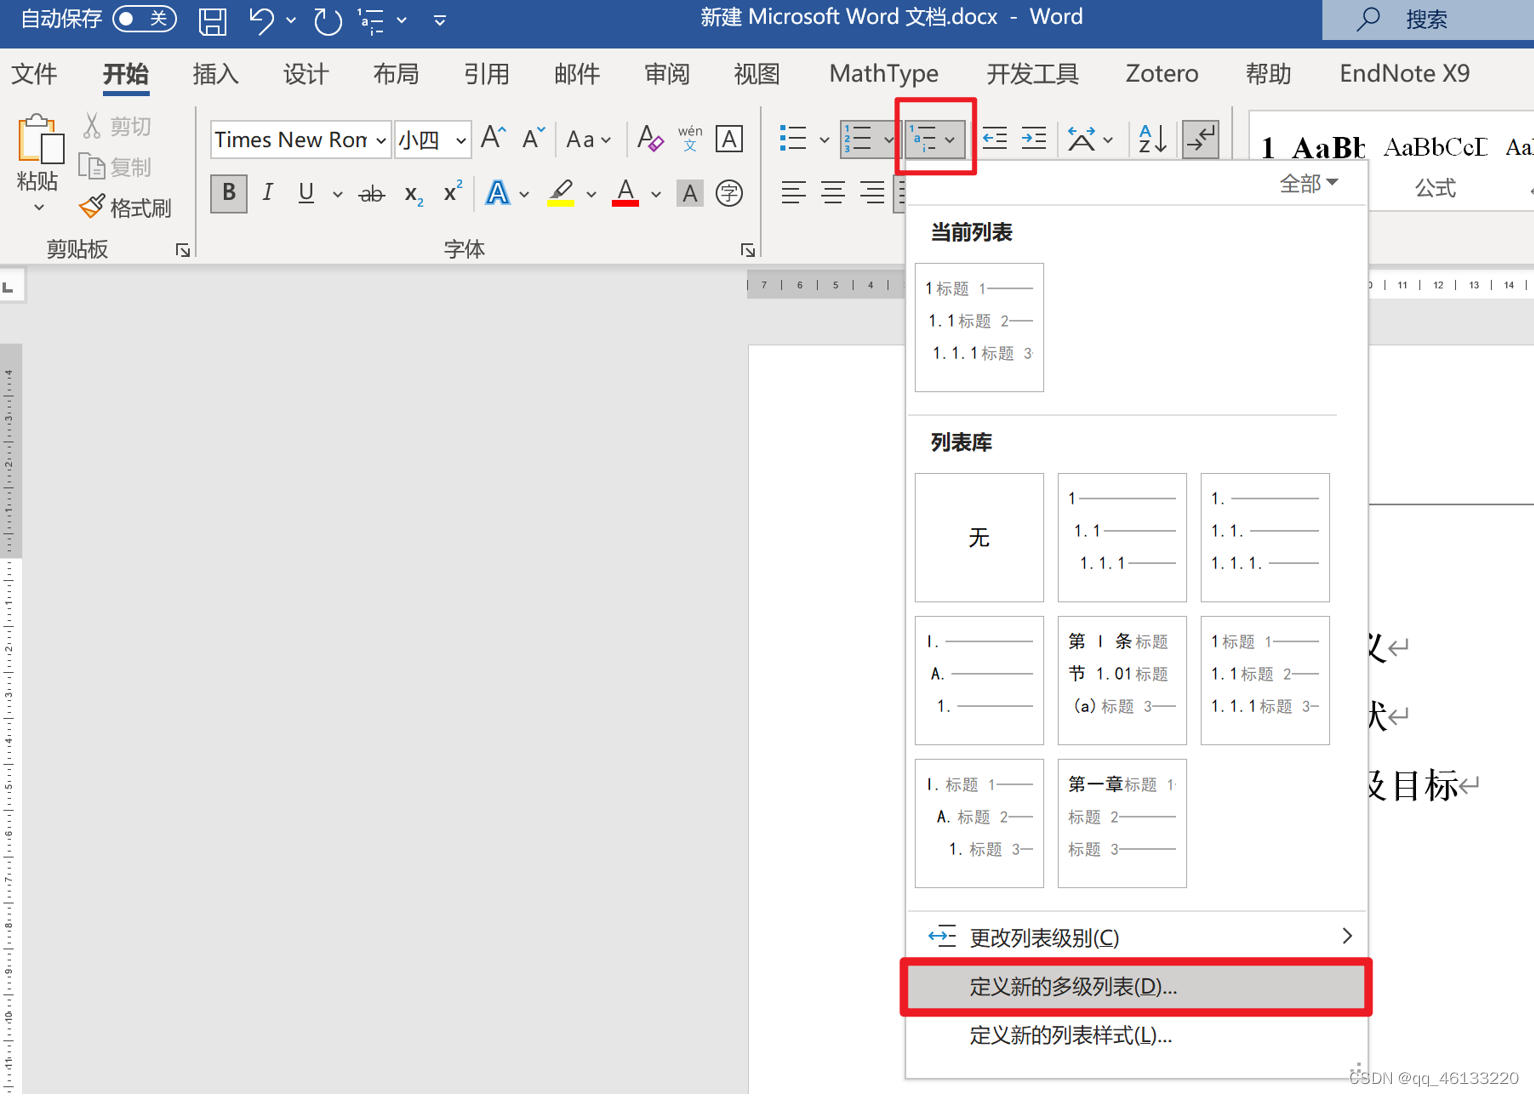This screenshot has width=1534, height=1096.
Task: Open the 文件 tab
Action: point(35,74)
